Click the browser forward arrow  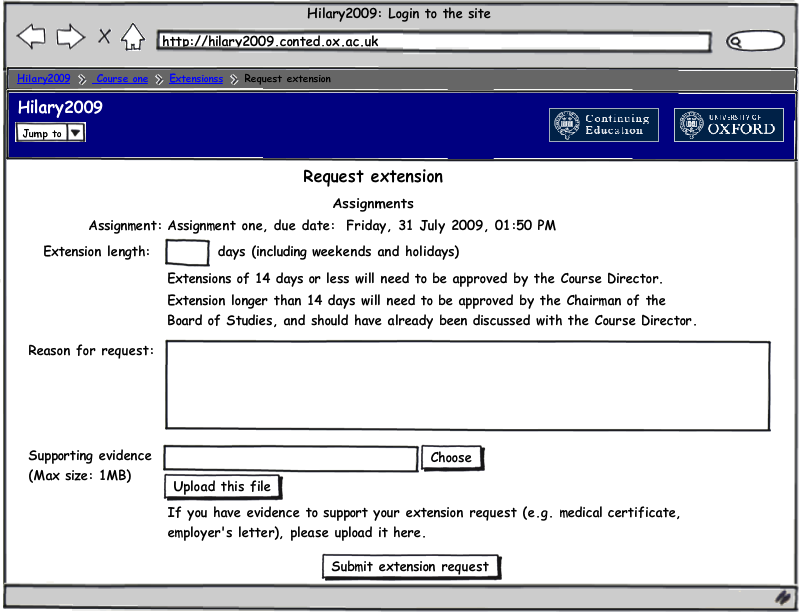pyautogui.click(x=70, y=38)
